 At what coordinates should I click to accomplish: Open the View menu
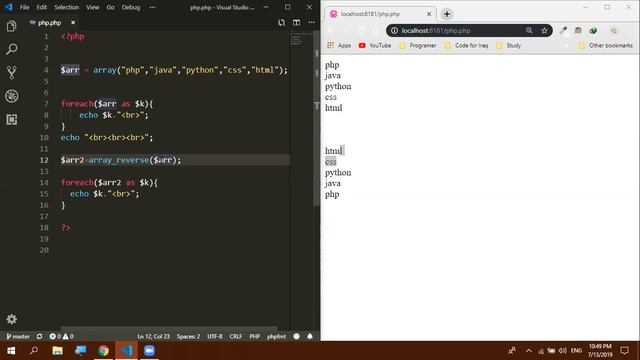tap(93, 7)
